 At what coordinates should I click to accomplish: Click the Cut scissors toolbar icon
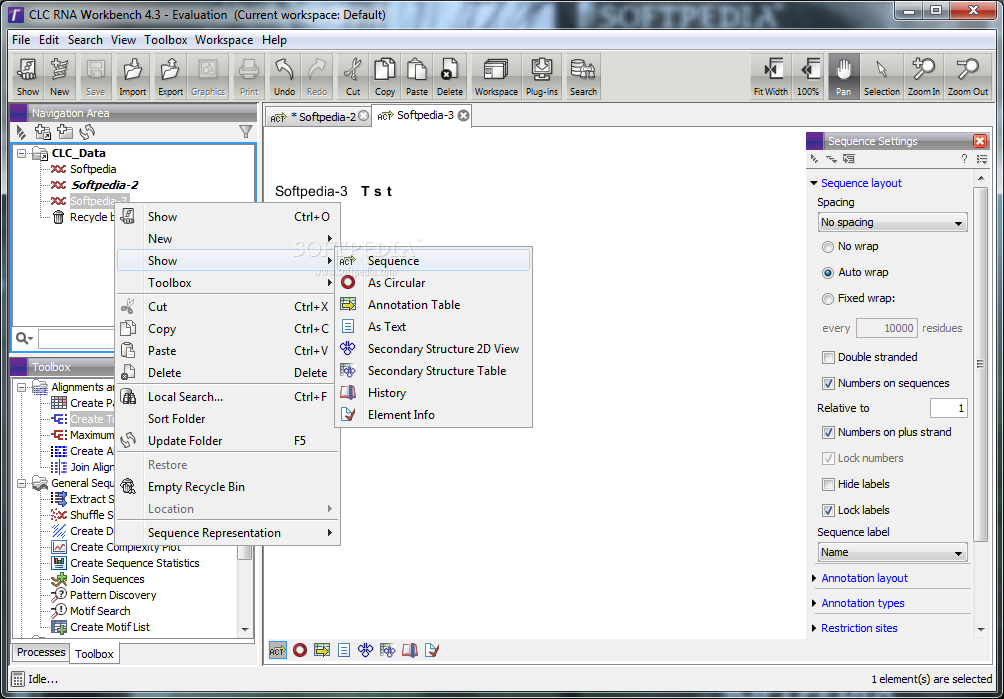click(353, 76)
